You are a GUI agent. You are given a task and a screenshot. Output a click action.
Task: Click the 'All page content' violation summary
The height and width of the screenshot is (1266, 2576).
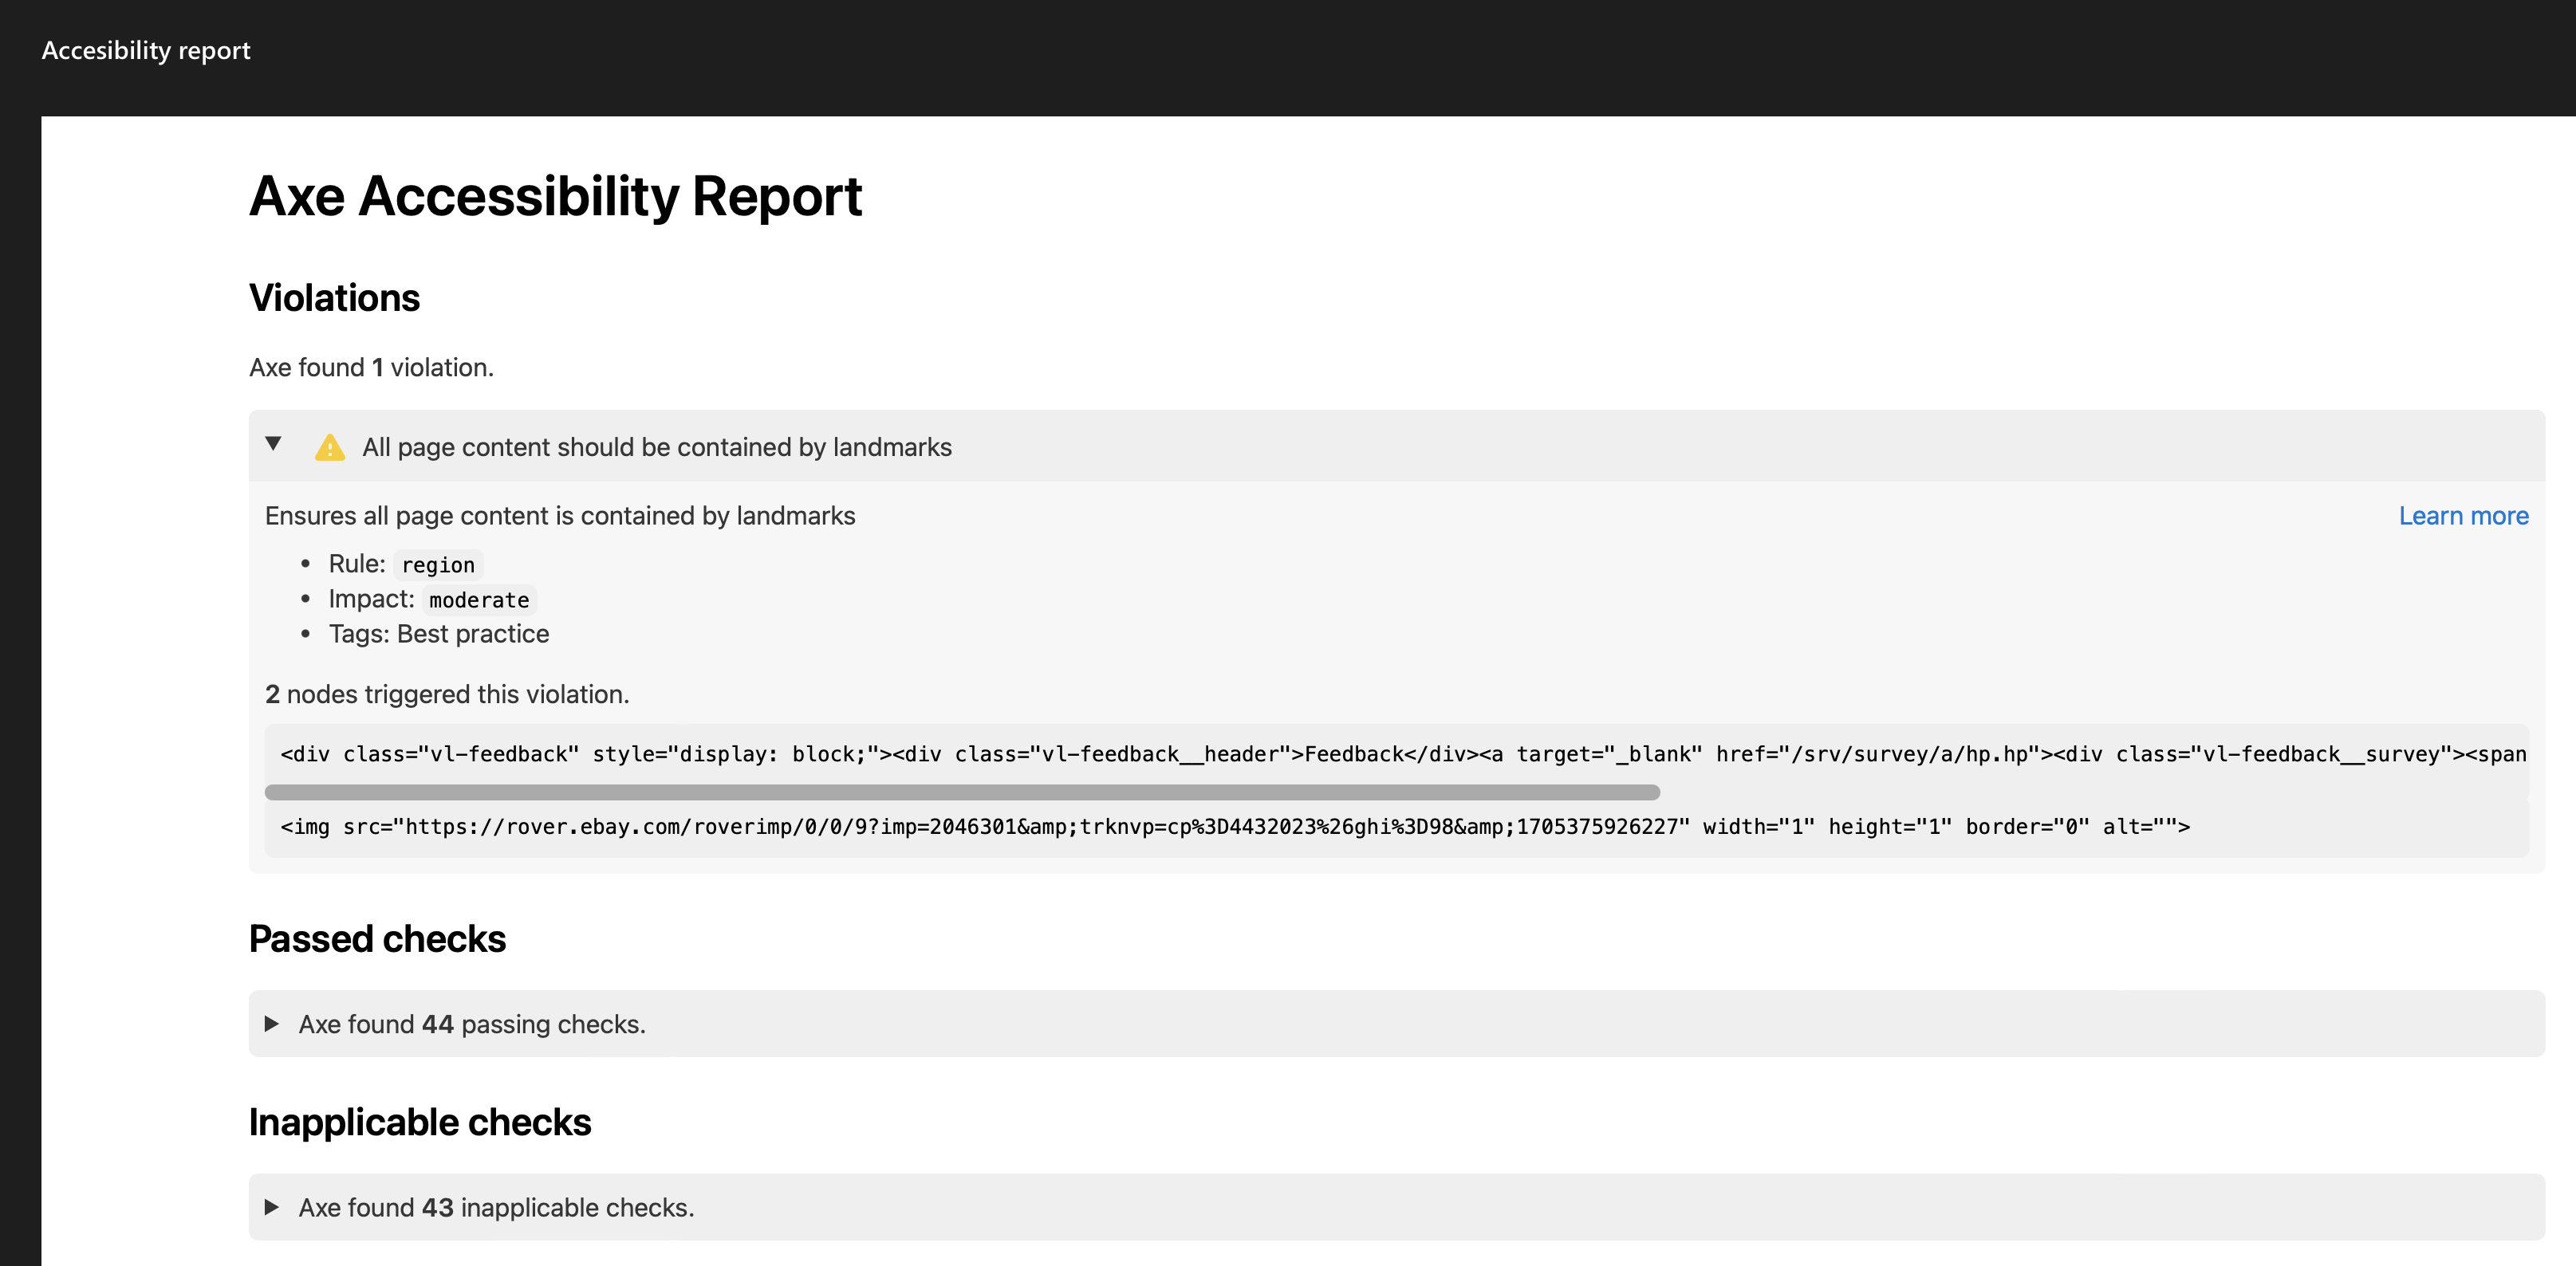click(x=656, y=447)
